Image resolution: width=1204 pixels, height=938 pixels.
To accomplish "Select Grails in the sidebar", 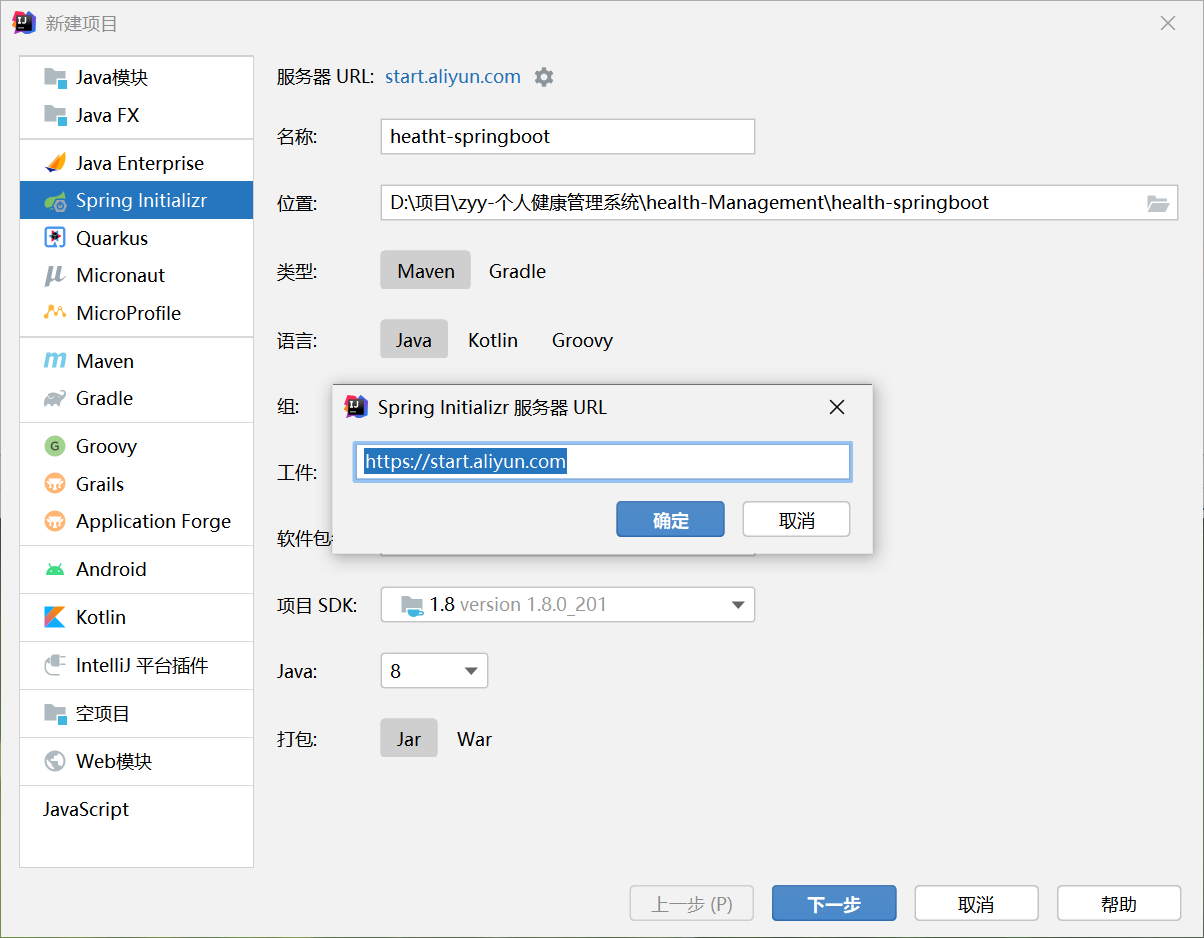I will [136, 484].
